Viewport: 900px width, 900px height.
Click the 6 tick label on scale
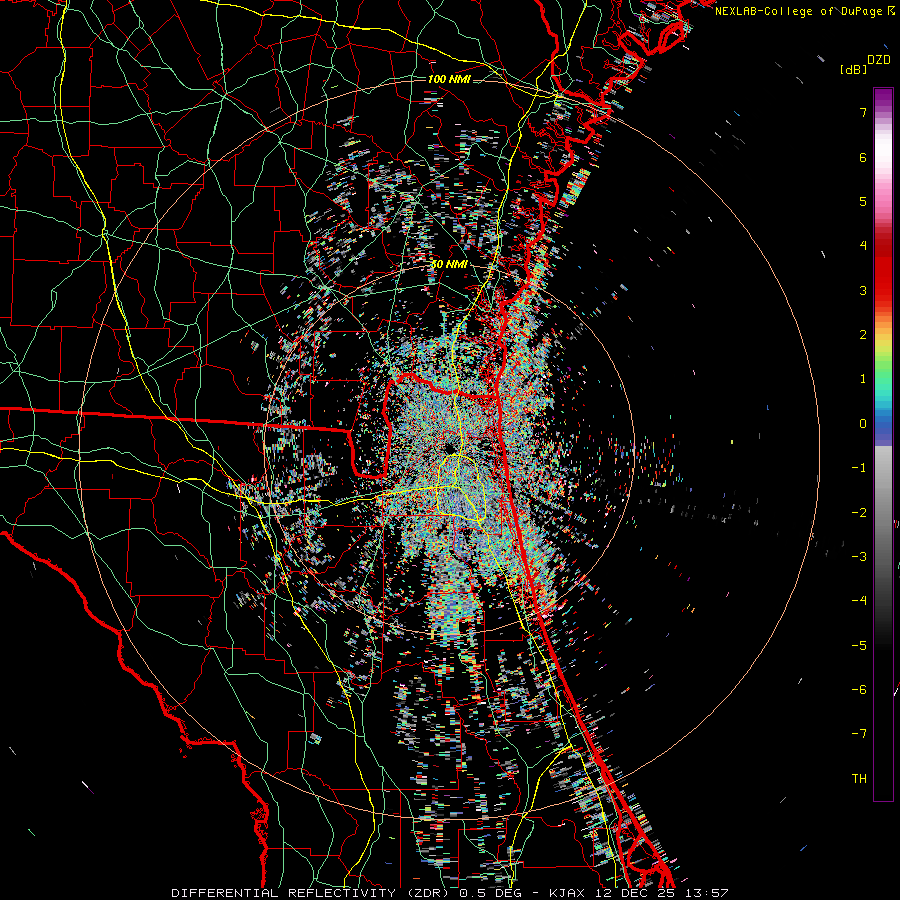863,157
